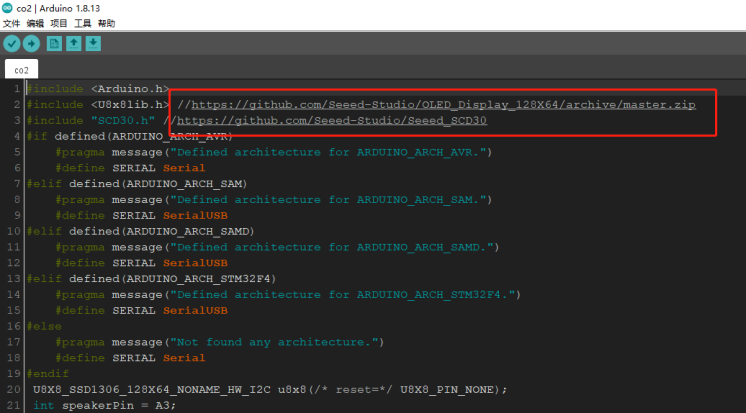Click the Open sketch up-arrow icon

(74, 44)
